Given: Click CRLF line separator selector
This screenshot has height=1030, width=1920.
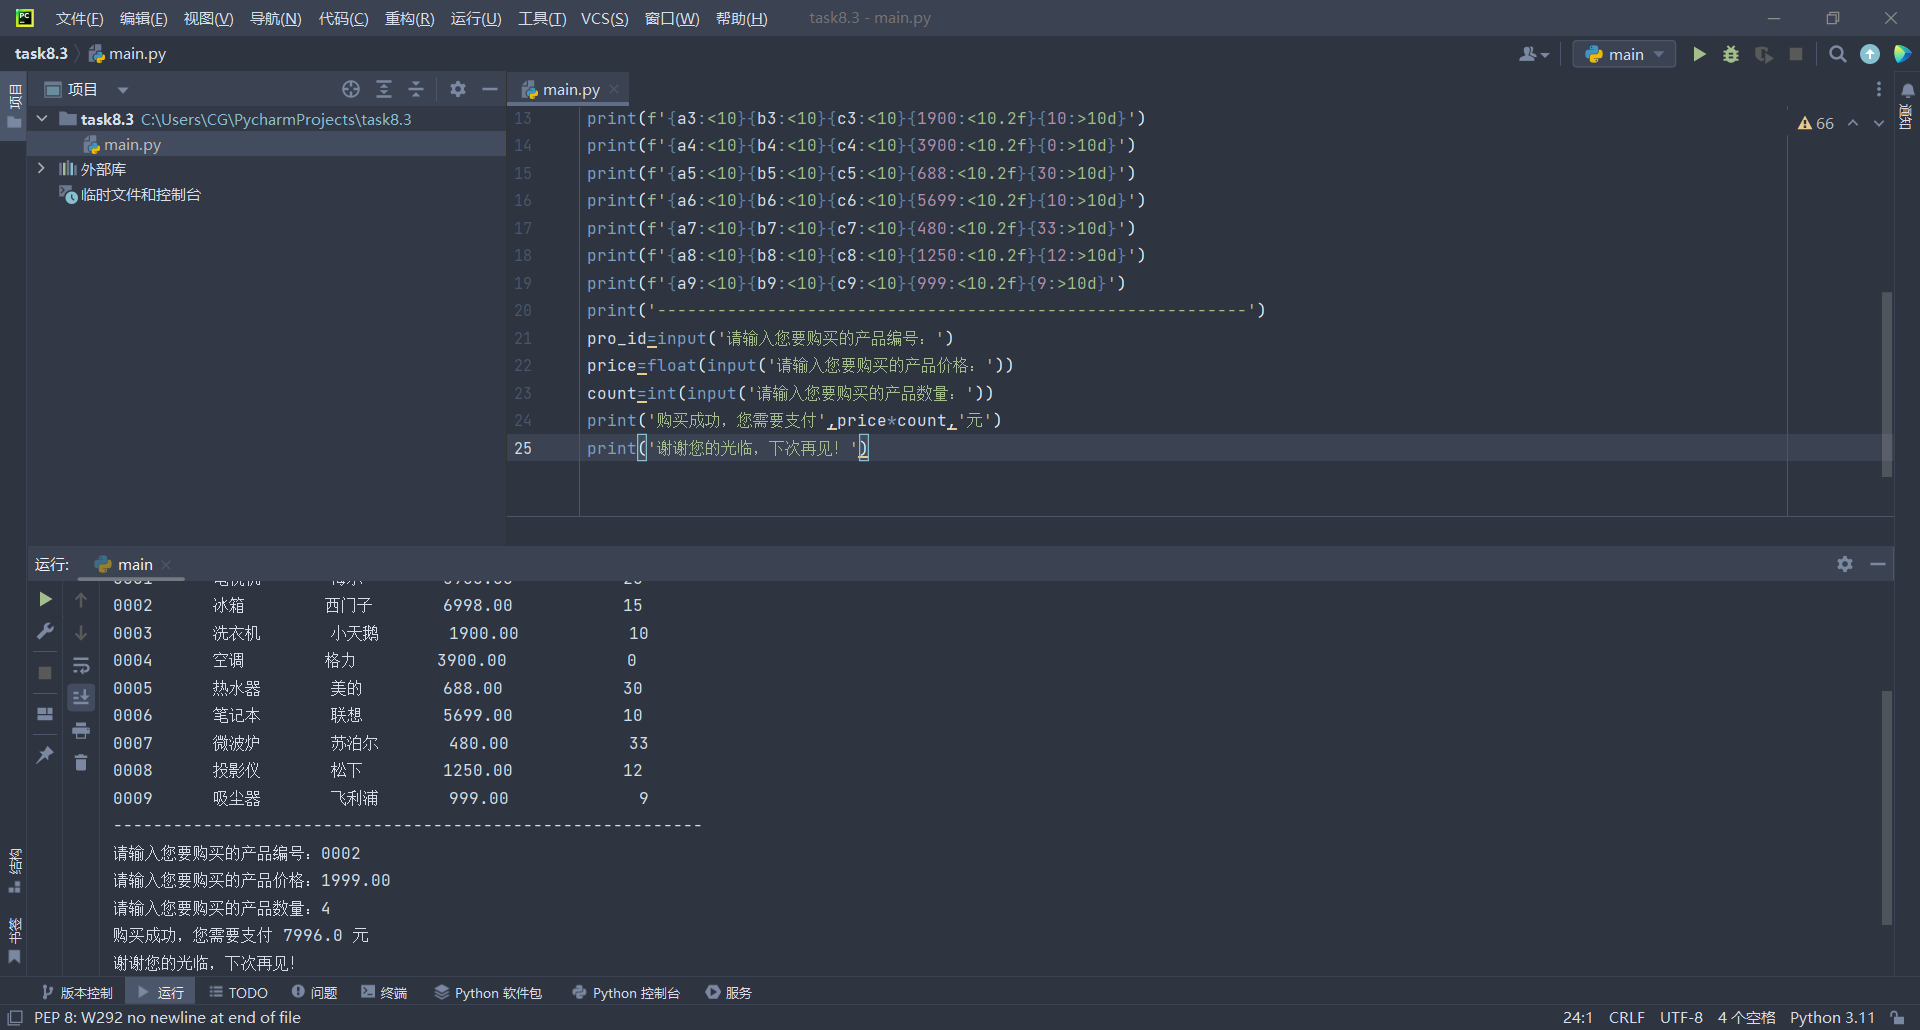Looking at the screenshot, I should pyautogui.click(x=1626, y=1017).
